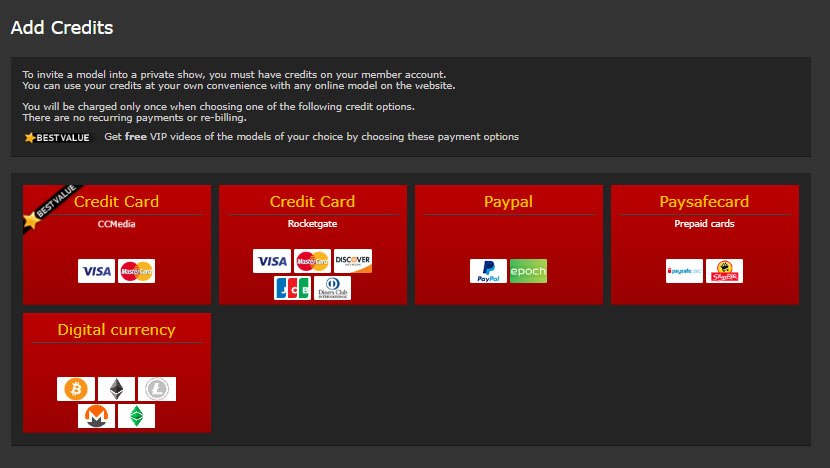
Task: Click the 'Get free VIP videos' text
Action: click(x=311, y=137)
